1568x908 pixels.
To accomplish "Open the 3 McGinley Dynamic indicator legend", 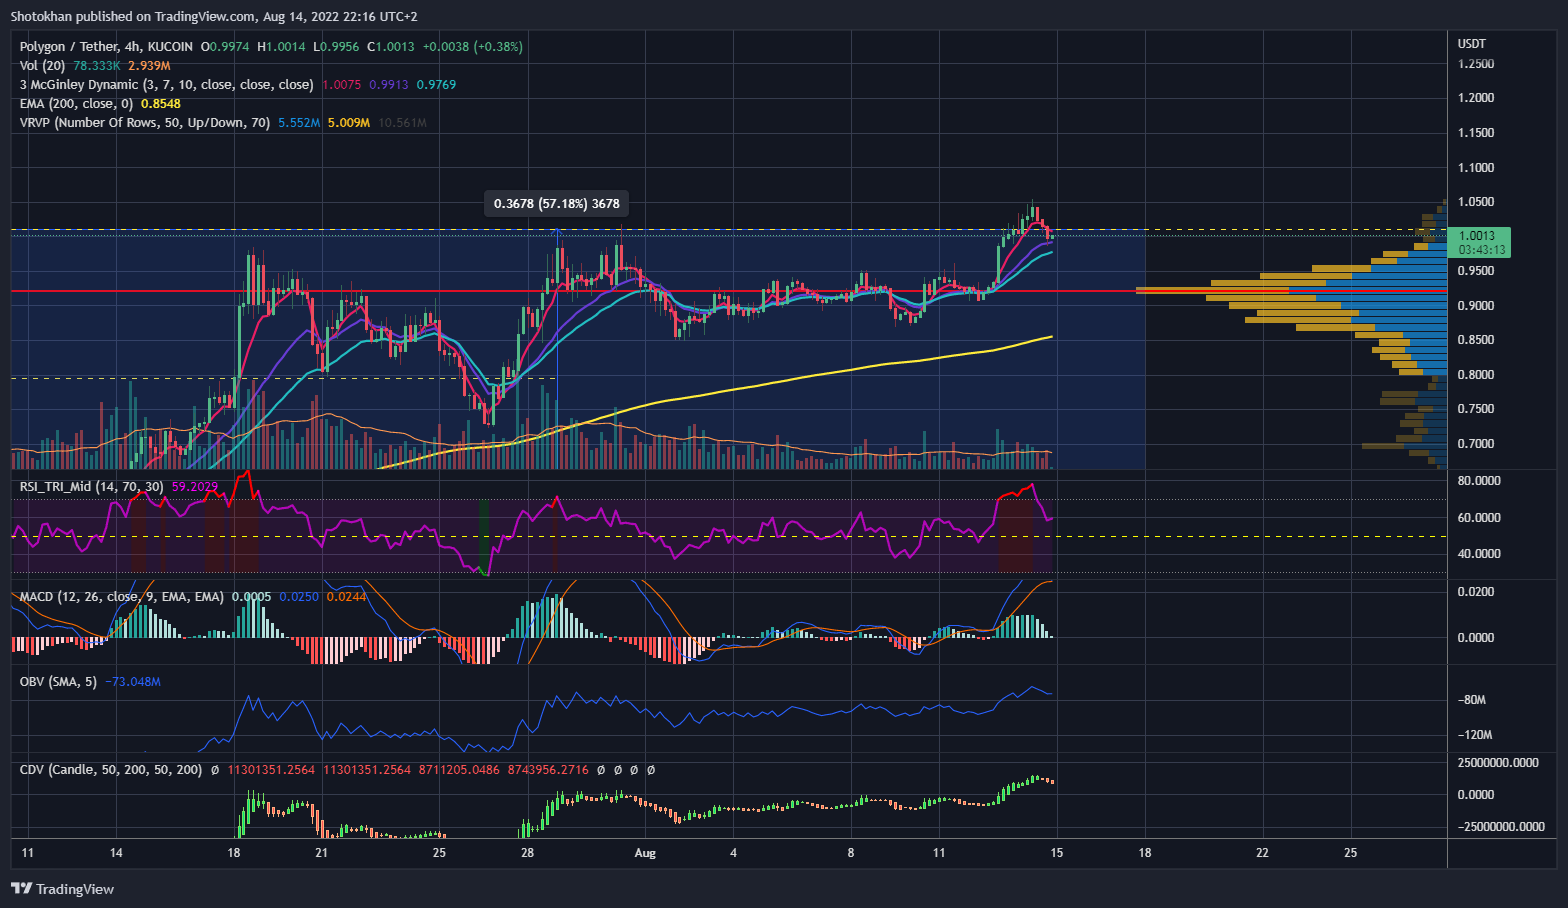I will tap(167, 85).
